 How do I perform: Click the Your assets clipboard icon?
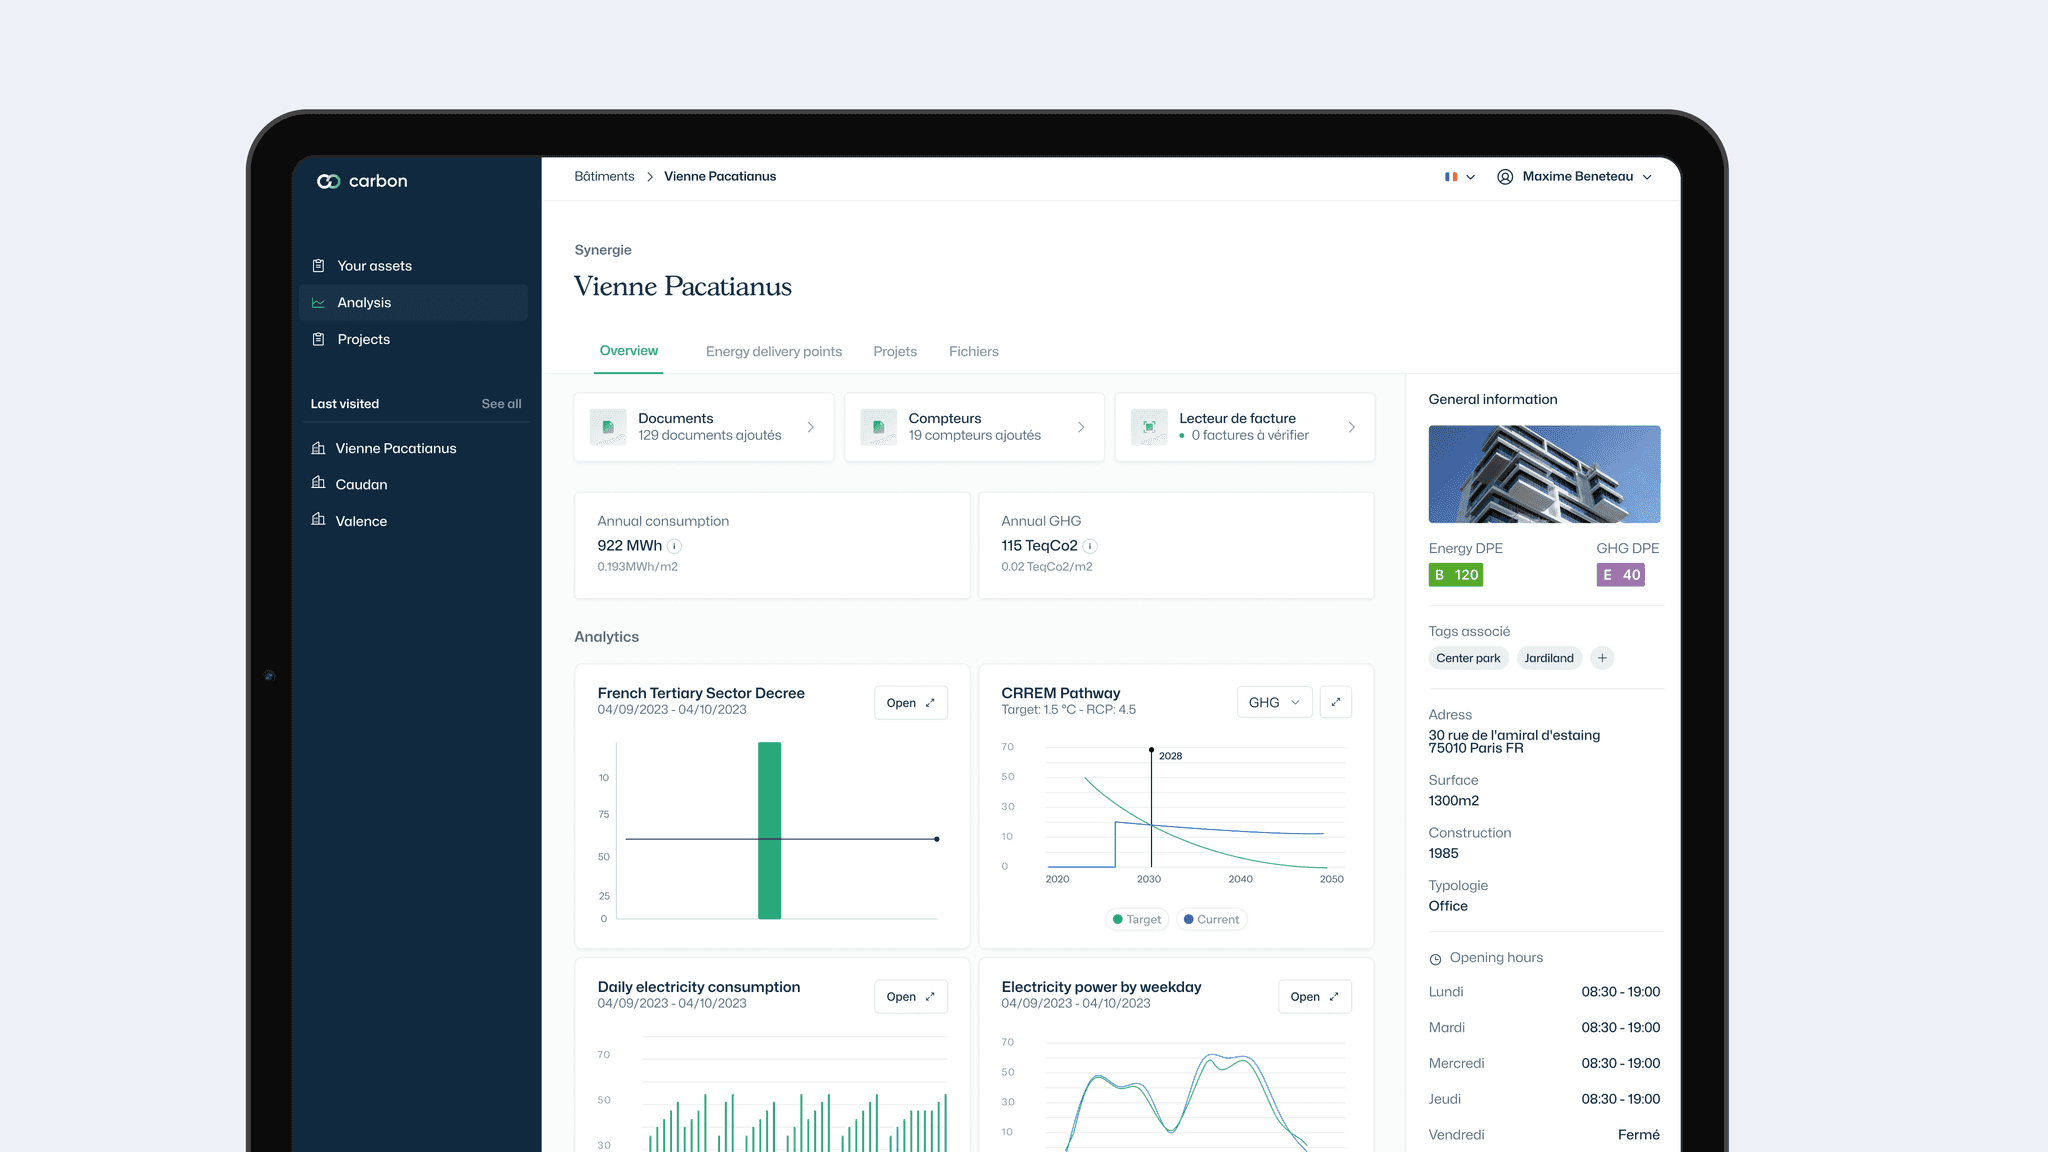(318, 266)
